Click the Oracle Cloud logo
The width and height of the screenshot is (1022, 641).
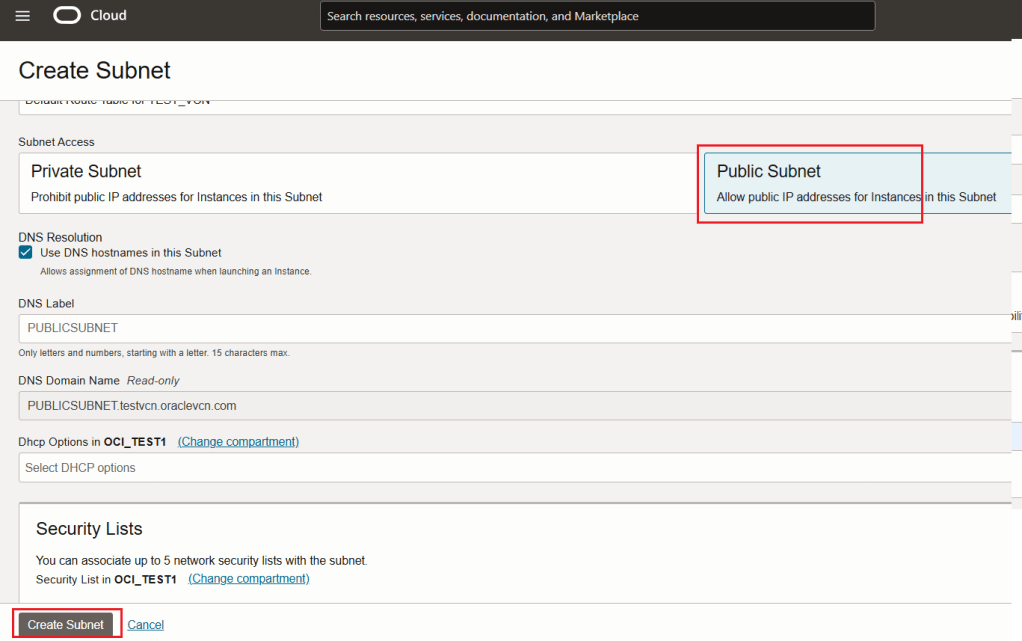pyautogui.click(x=91, y=16)
